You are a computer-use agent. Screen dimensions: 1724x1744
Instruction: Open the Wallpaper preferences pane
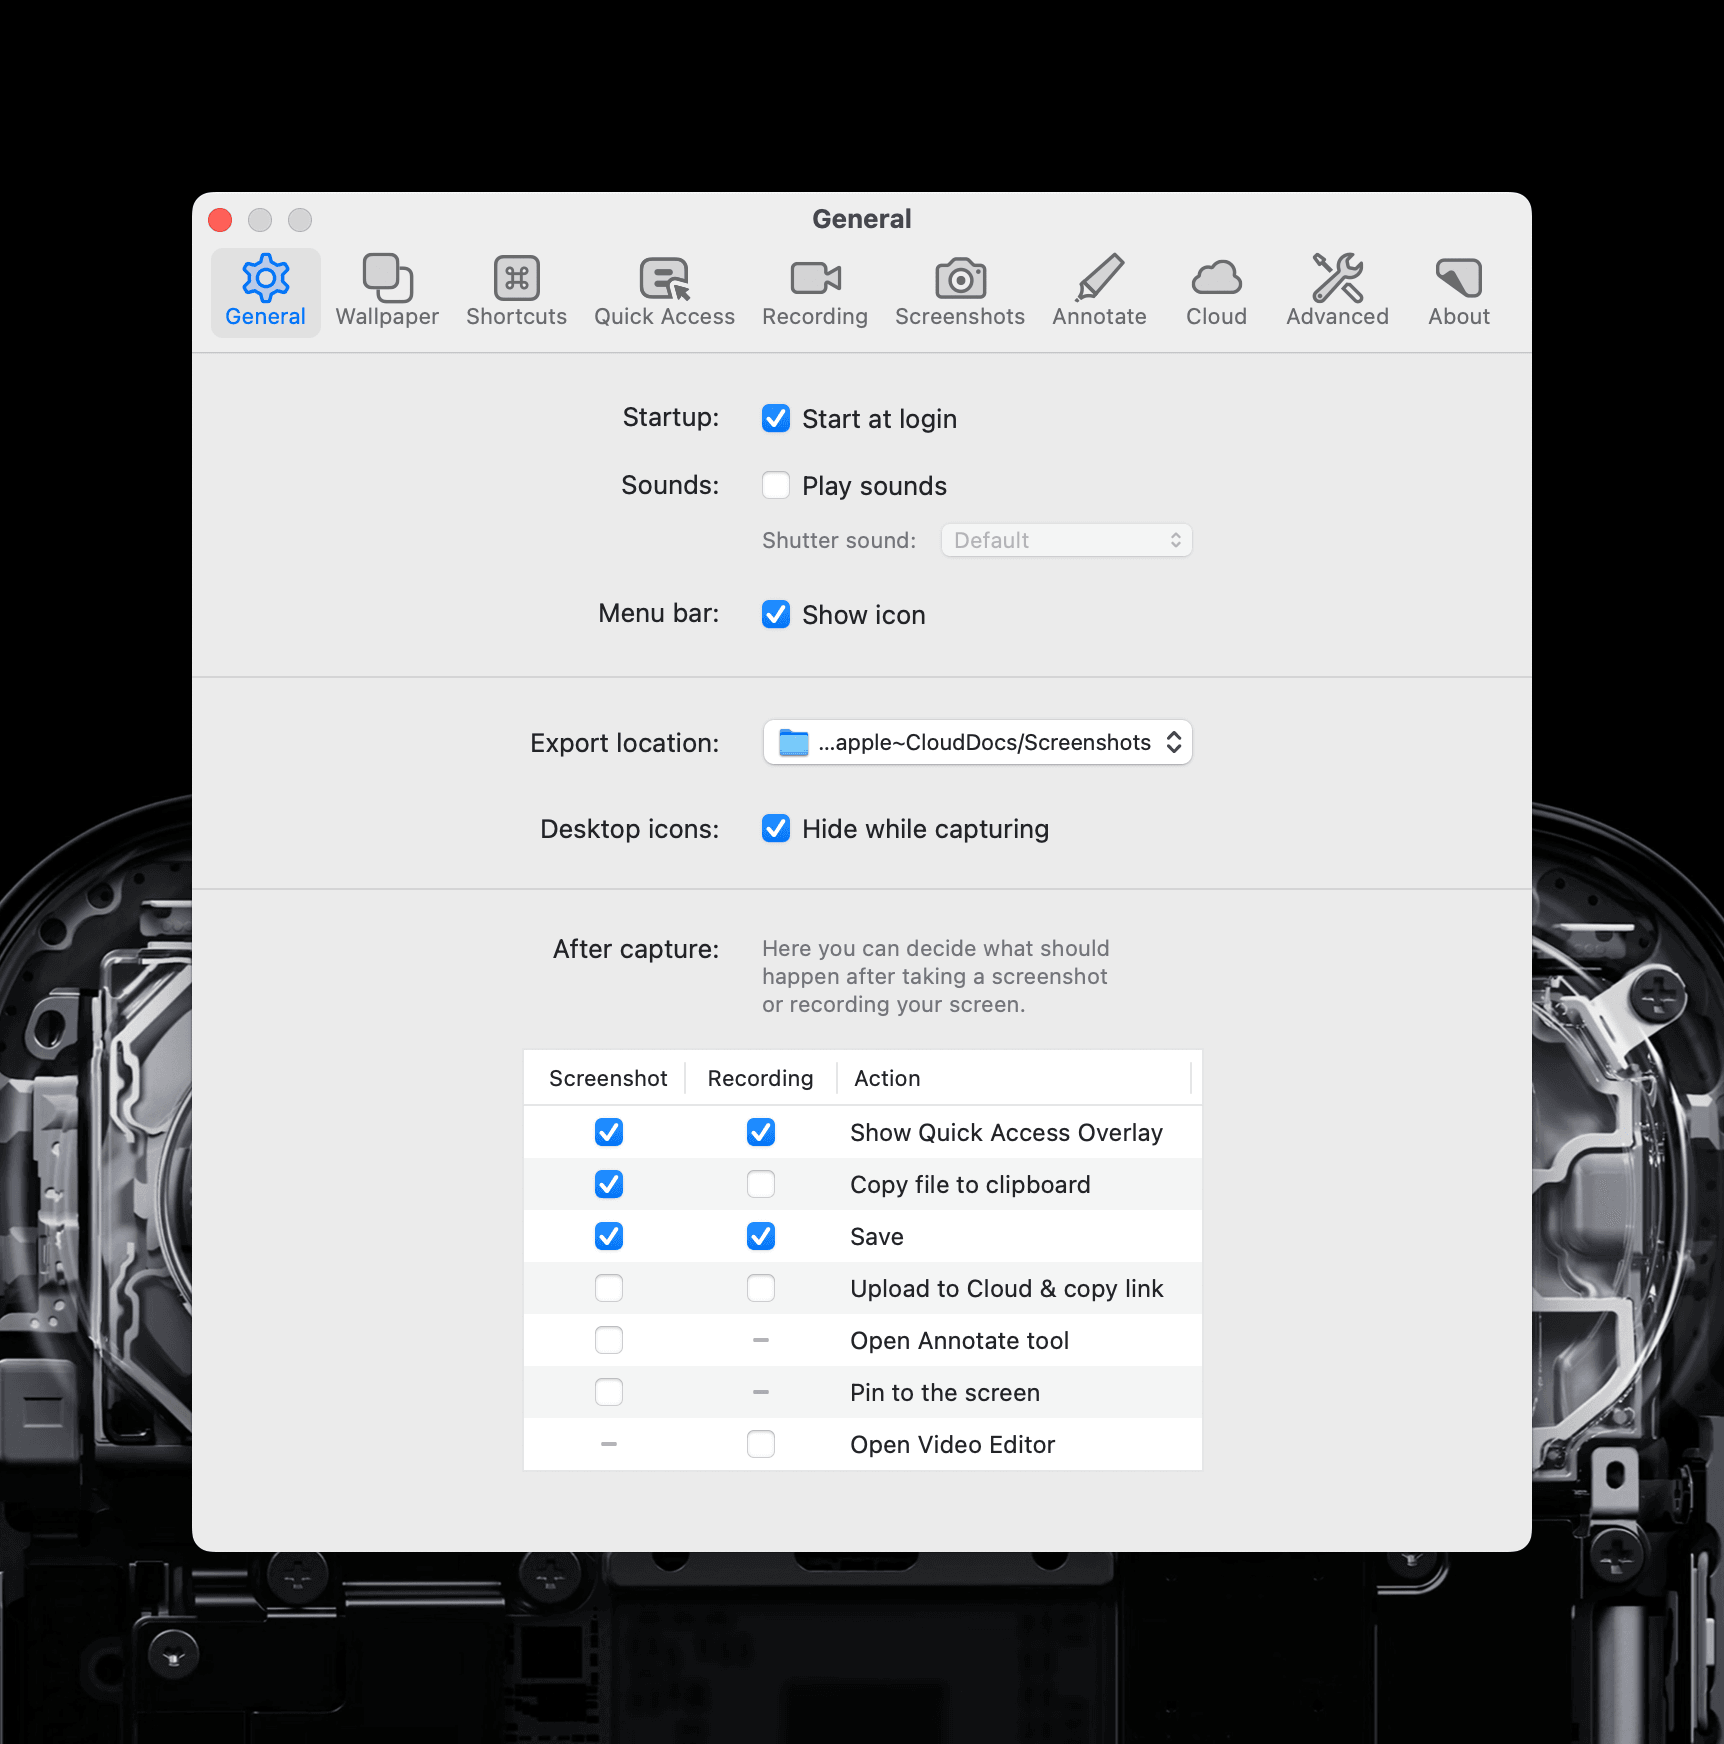click(387, 291)
